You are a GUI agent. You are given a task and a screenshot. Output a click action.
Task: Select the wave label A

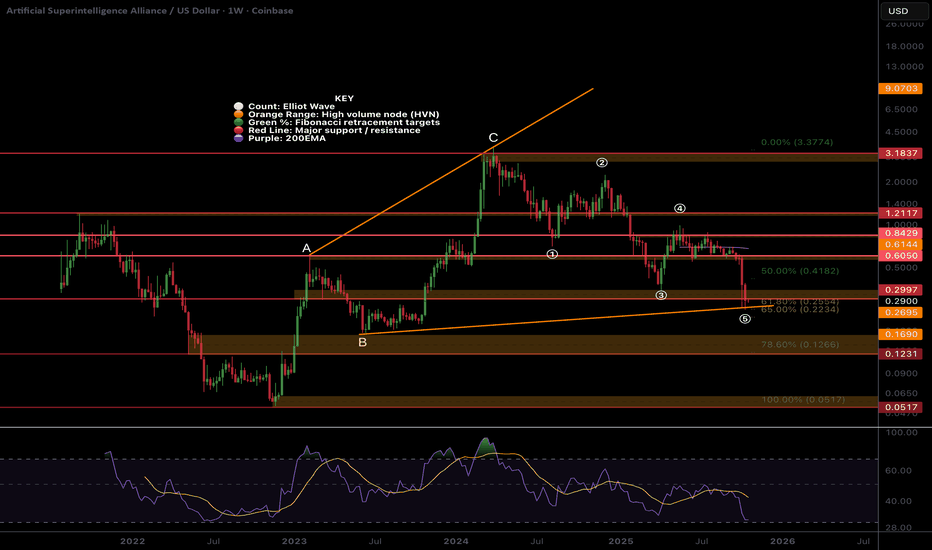307,247
